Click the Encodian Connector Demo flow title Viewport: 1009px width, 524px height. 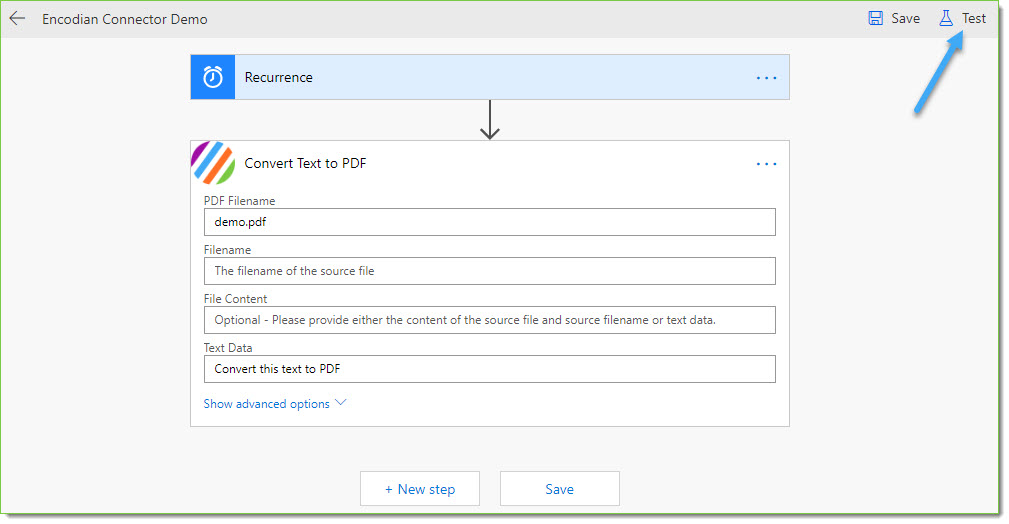[x=125, y=19]
